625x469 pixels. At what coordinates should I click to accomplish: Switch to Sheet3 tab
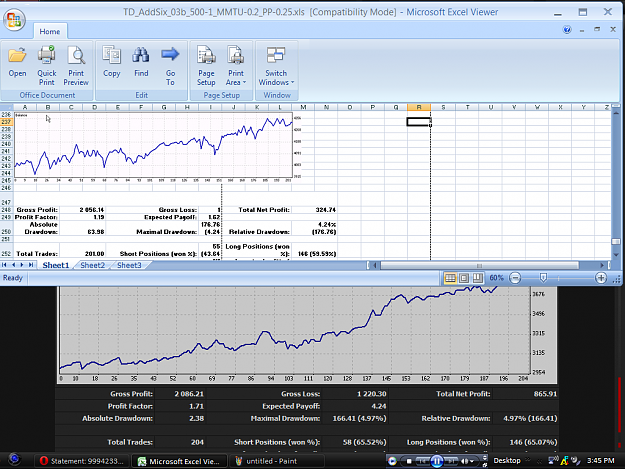(x=129, y=265)
